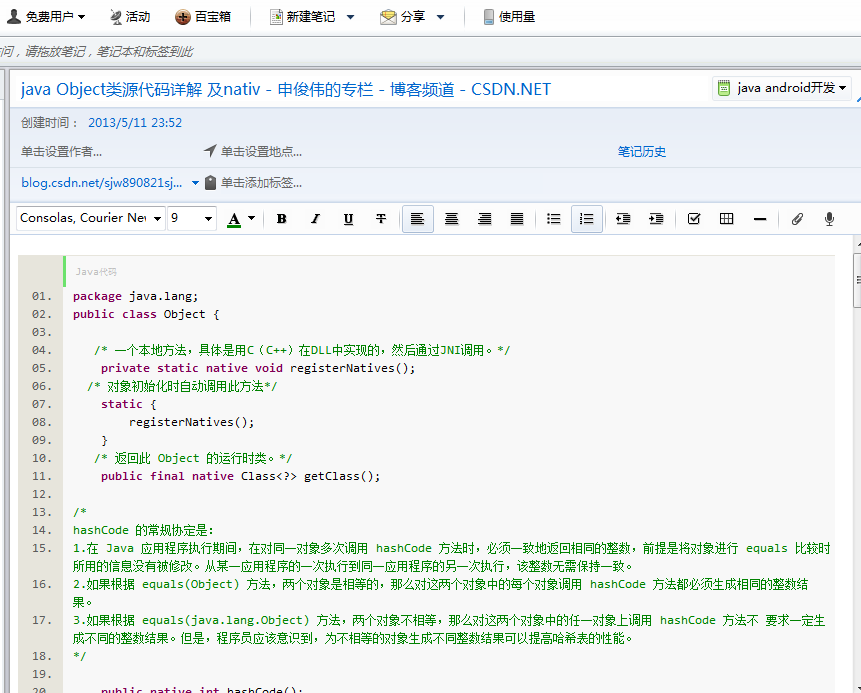
Task: Insert bulleted list
Action: tap(554, 219)
